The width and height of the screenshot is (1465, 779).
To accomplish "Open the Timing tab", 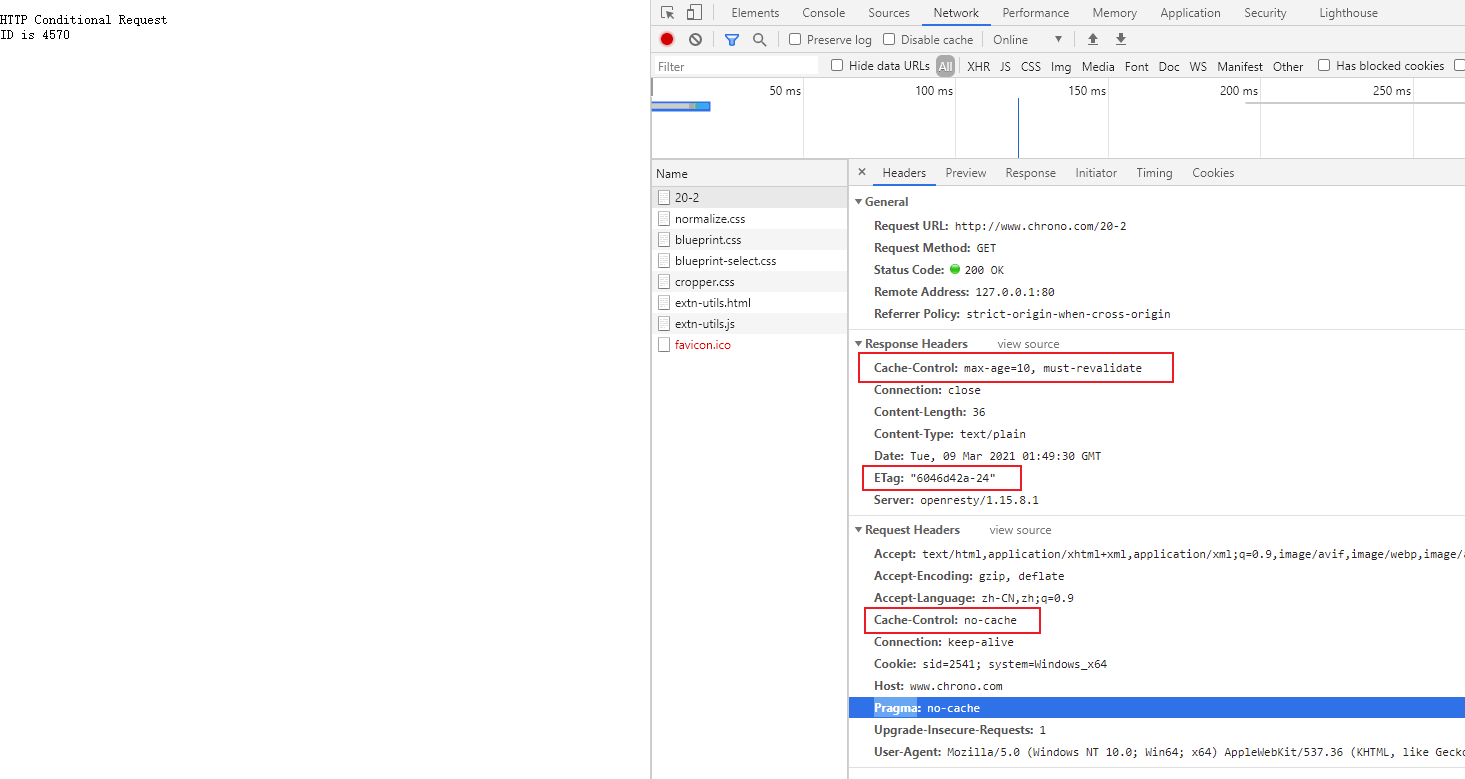I will 1153,173.
